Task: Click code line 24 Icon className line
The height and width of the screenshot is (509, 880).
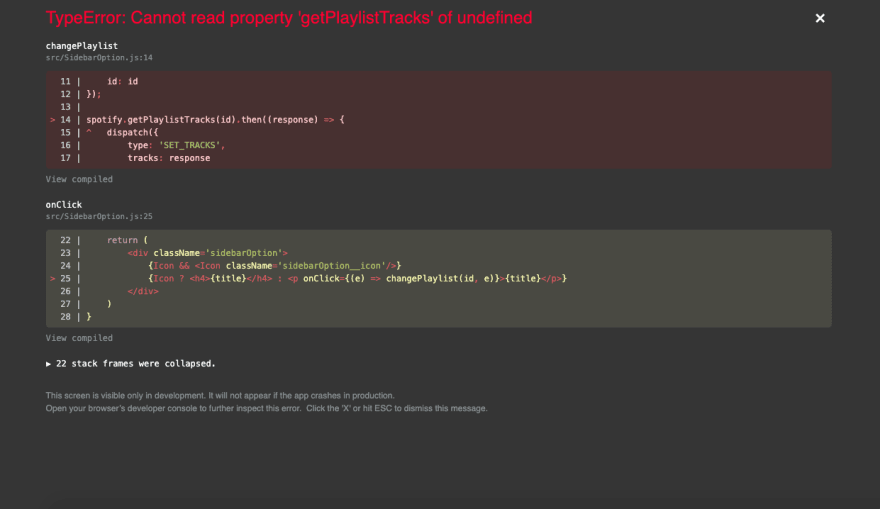Action: (x=275, y=266)
